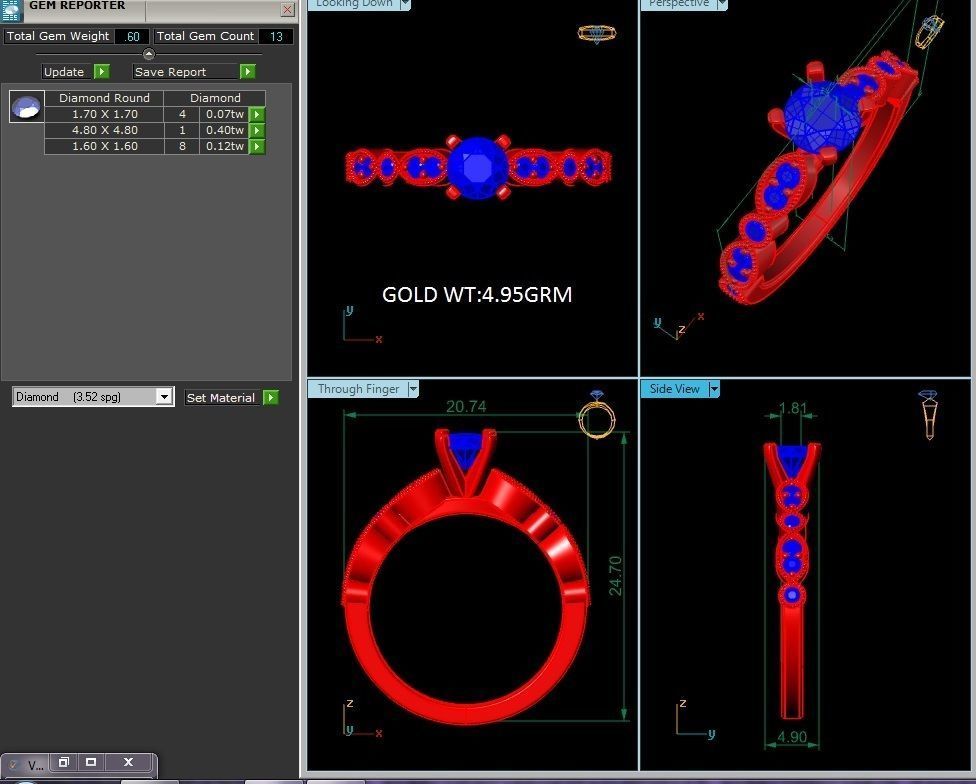Click Save Report button
Viewport: 976px width, 784px height.
pos(185,72)
